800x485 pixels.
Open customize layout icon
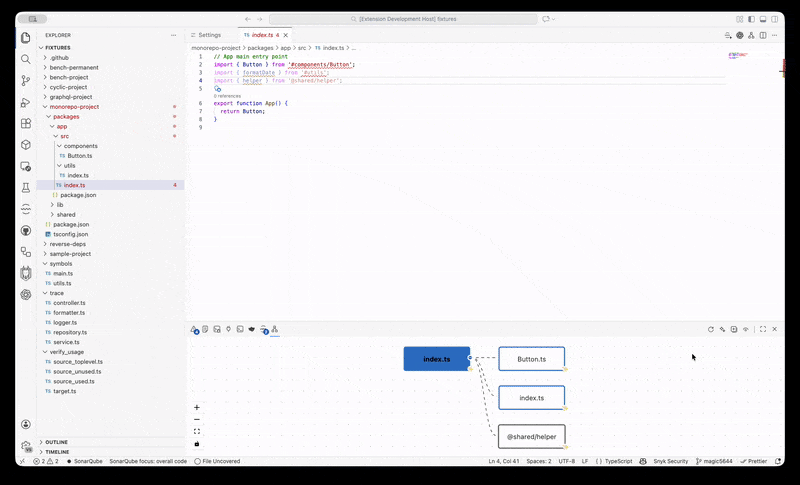pyautogui.click(x=739, y=19)
